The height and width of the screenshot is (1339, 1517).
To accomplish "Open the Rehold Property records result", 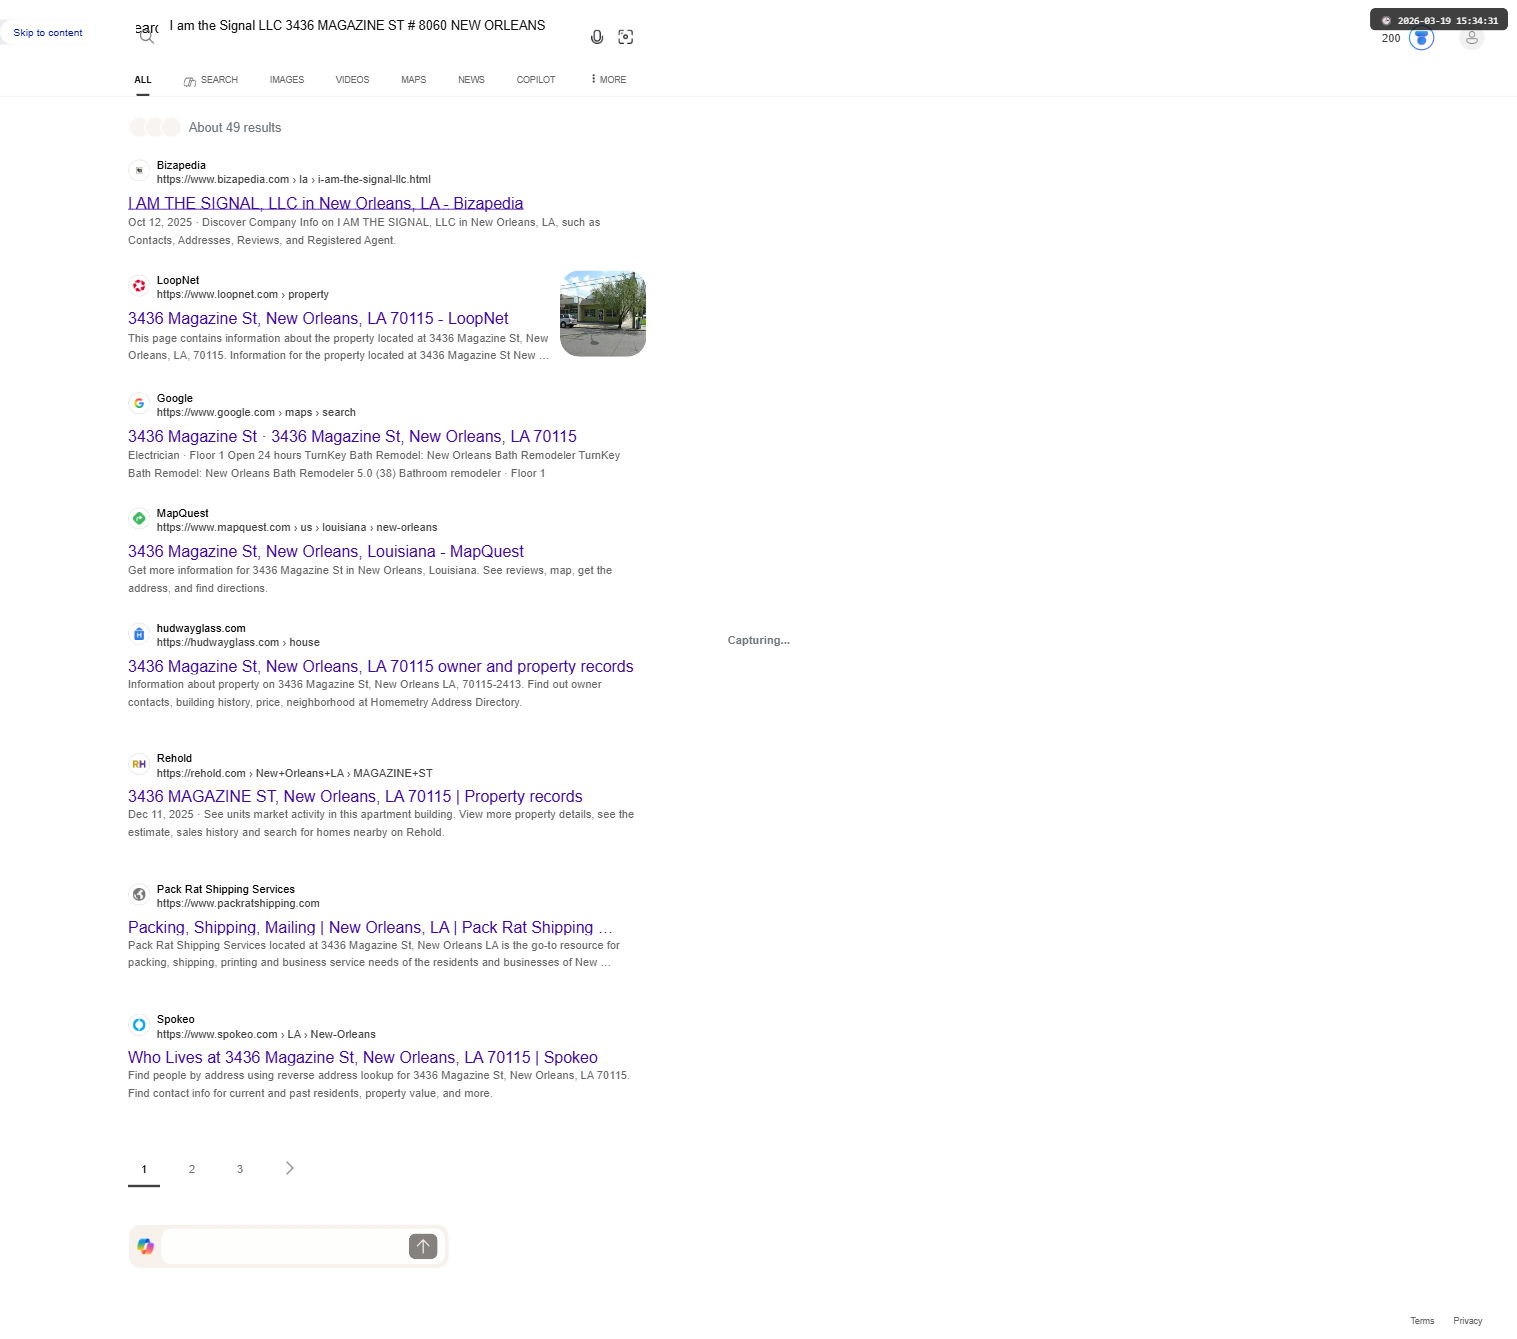I will point(355,796).
